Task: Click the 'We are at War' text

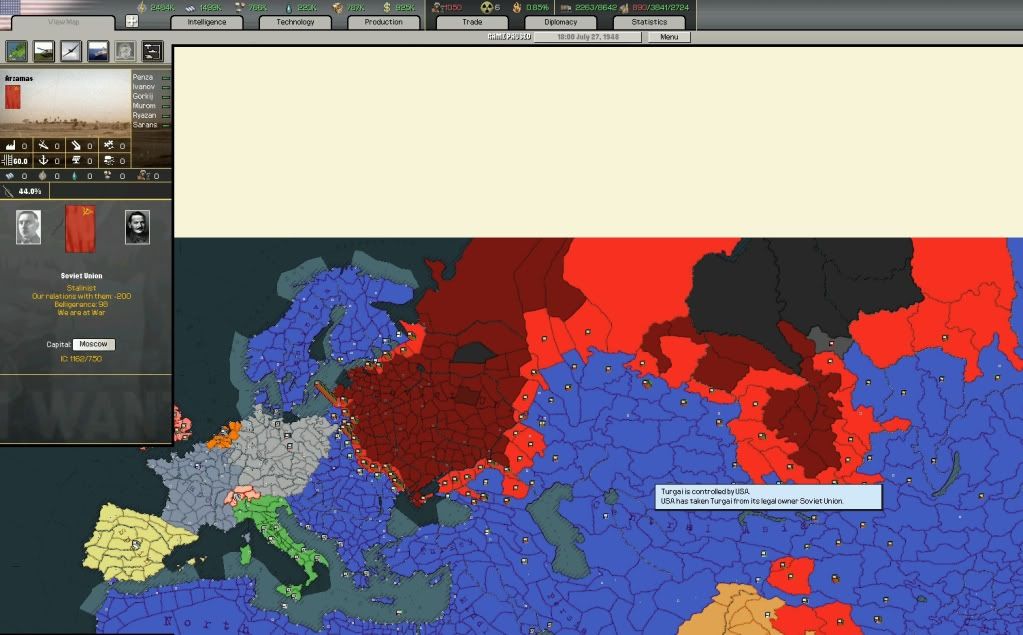Action: coord(82,313)
